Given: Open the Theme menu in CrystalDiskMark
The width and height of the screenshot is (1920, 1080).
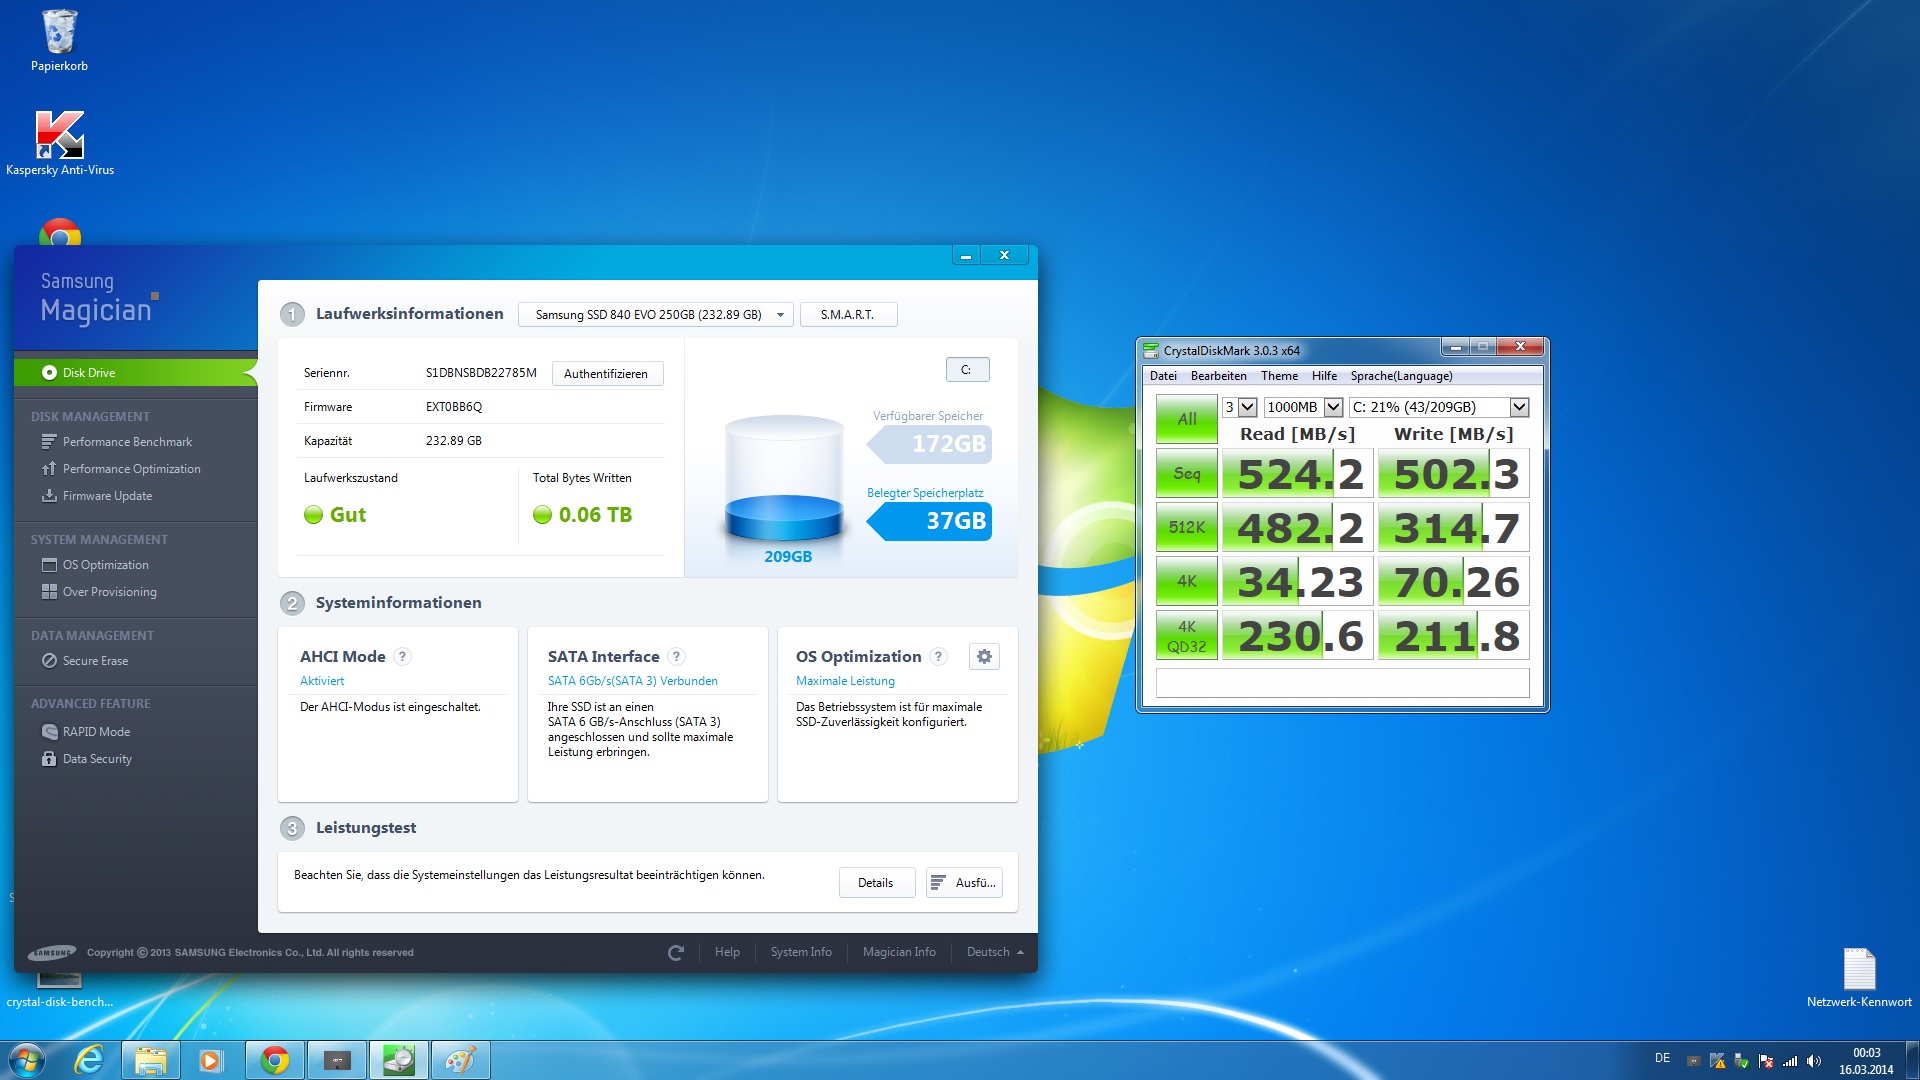Looking at the screenshot, I should (x=1279, y=376).
